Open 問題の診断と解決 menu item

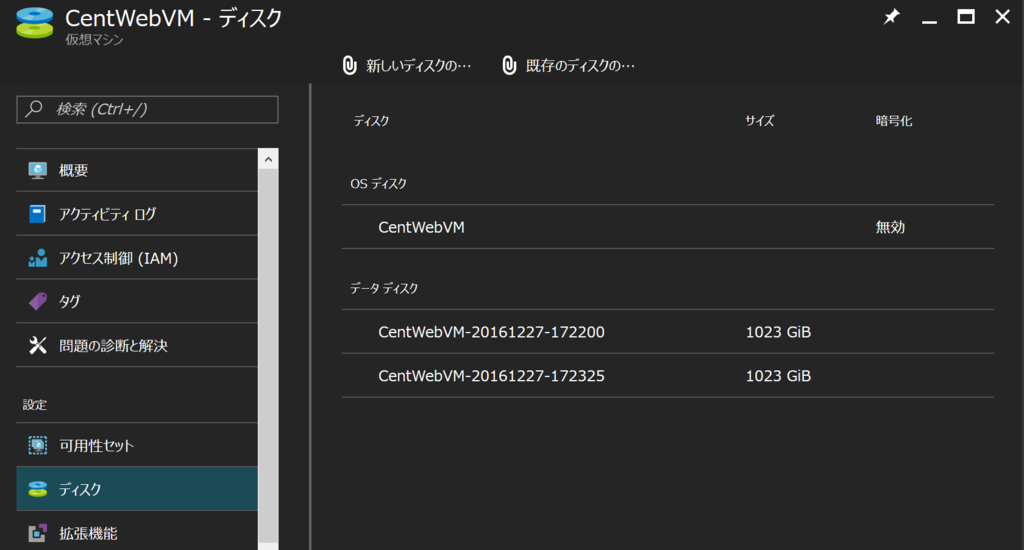(137, 345)
